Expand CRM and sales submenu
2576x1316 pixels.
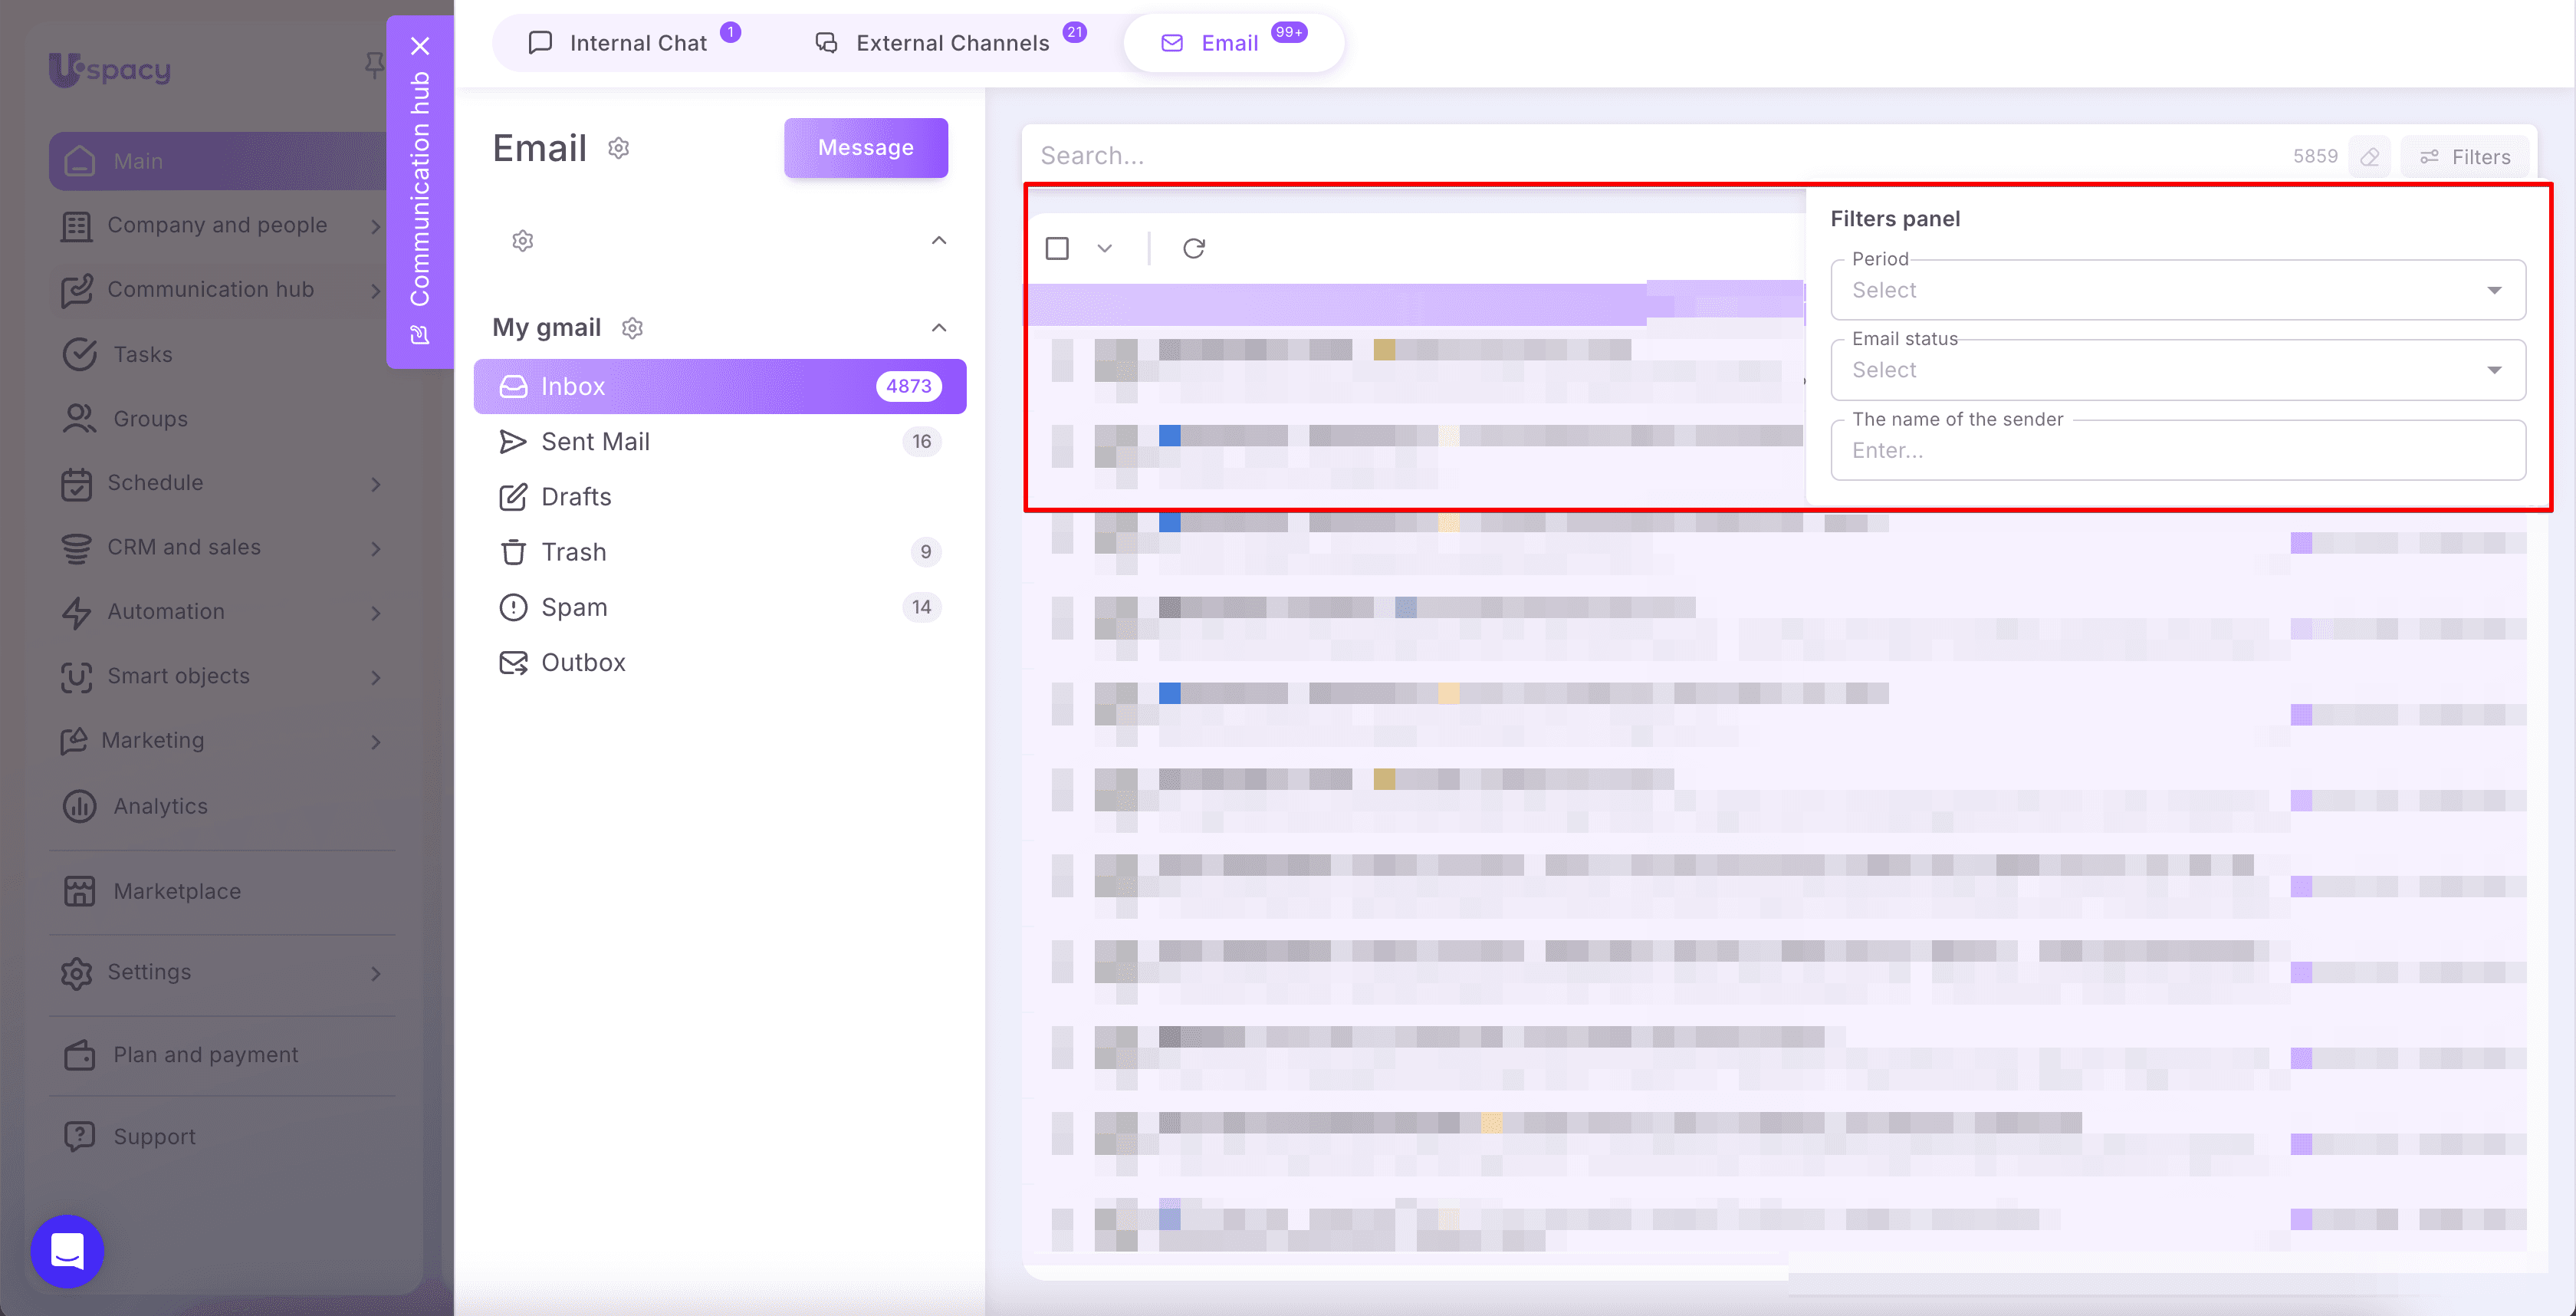coord(376,548)
